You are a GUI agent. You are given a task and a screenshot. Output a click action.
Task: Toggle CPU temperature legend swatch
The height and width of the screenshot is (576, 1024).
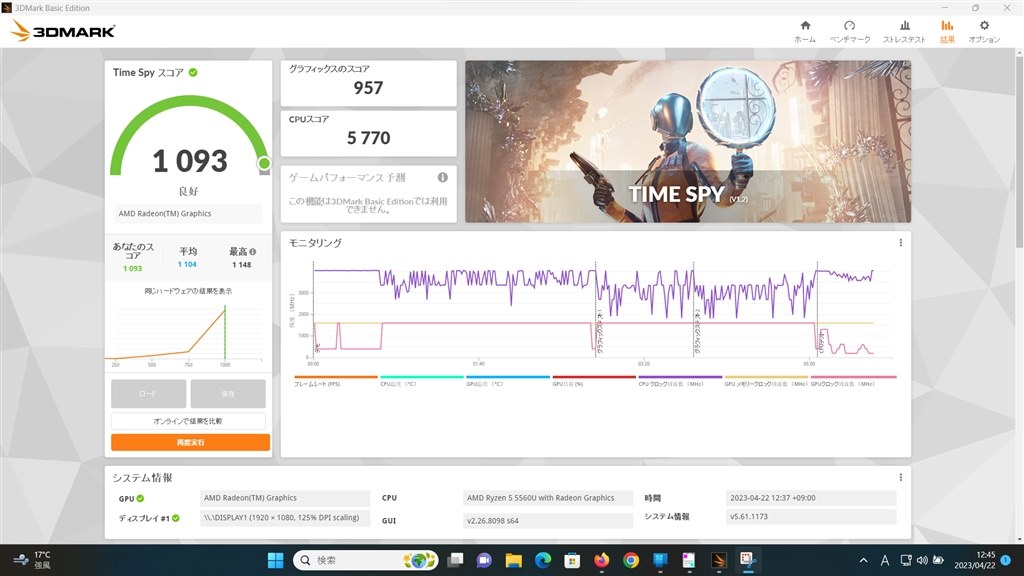click(x=422, y=377)
